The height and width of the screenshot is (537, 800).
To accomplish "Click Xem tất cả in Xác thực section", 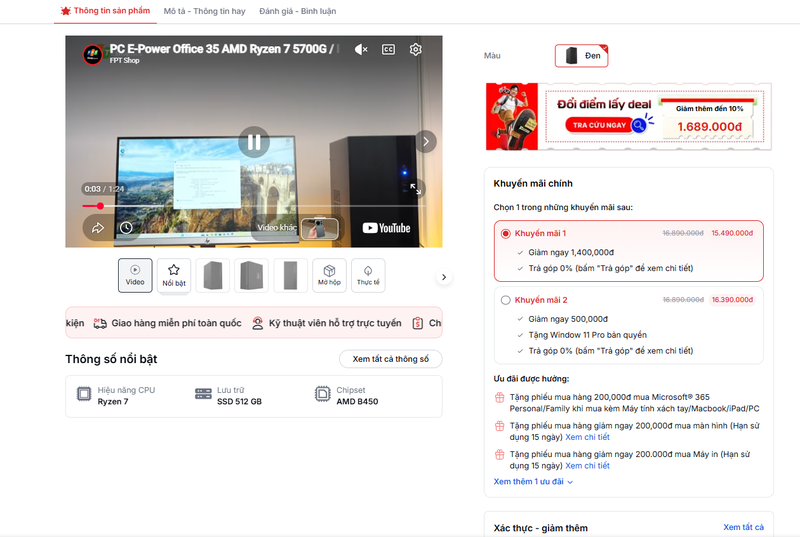I will coord(743,527).
